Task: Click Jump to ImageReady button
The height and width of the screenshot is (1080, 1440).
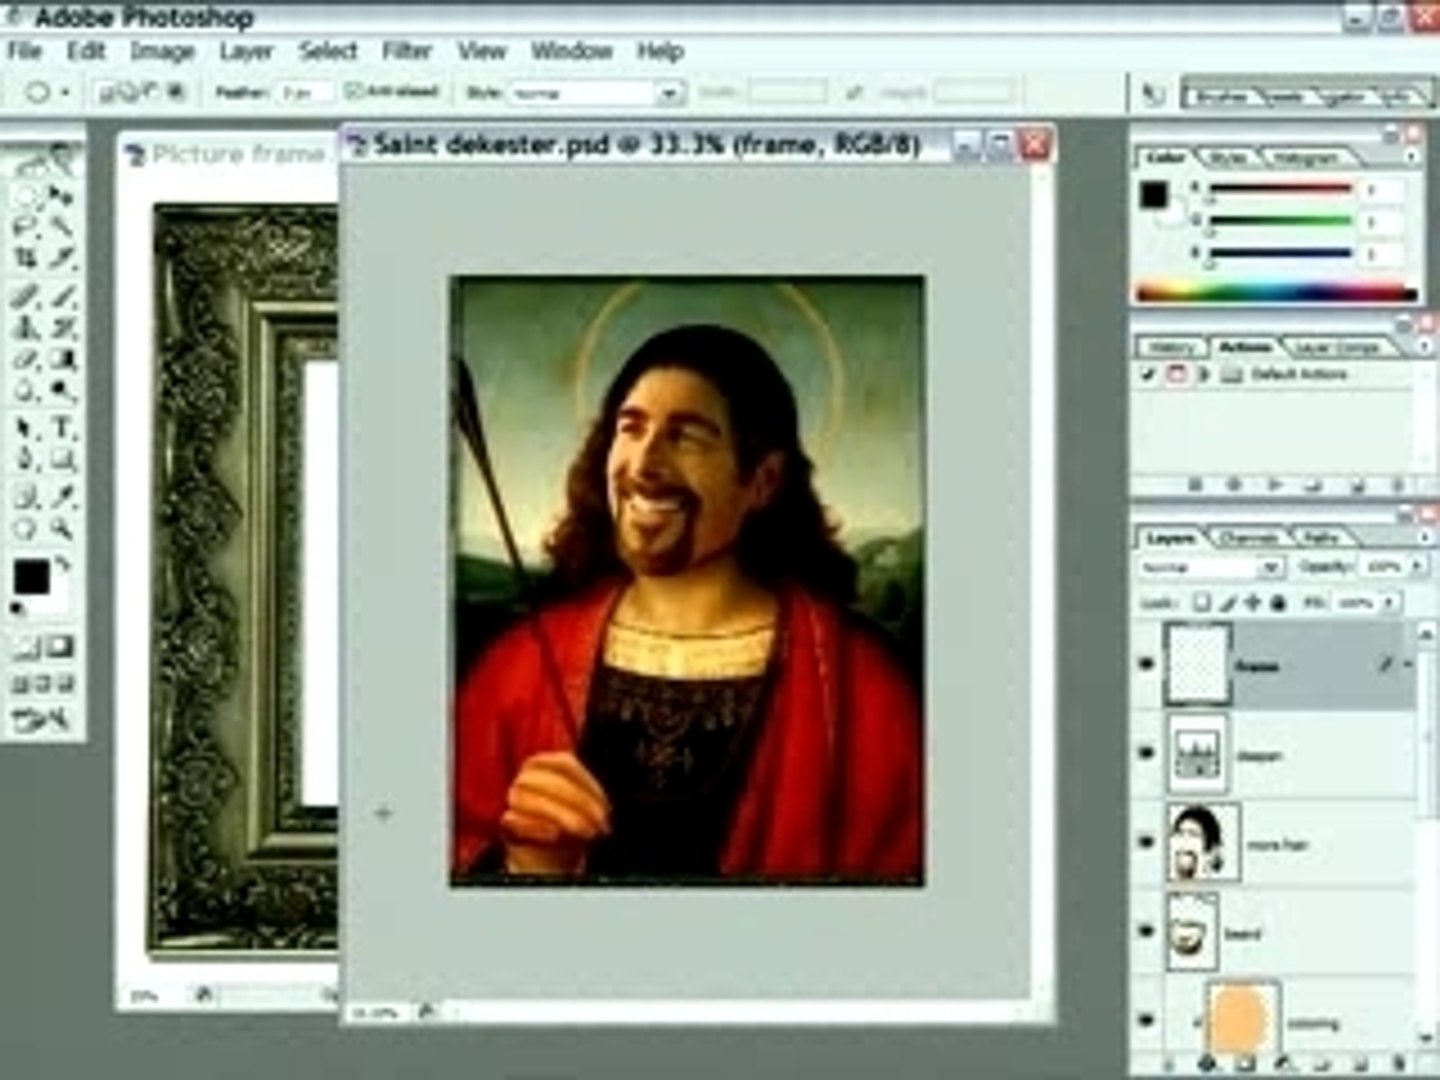Action: (43, 718)
